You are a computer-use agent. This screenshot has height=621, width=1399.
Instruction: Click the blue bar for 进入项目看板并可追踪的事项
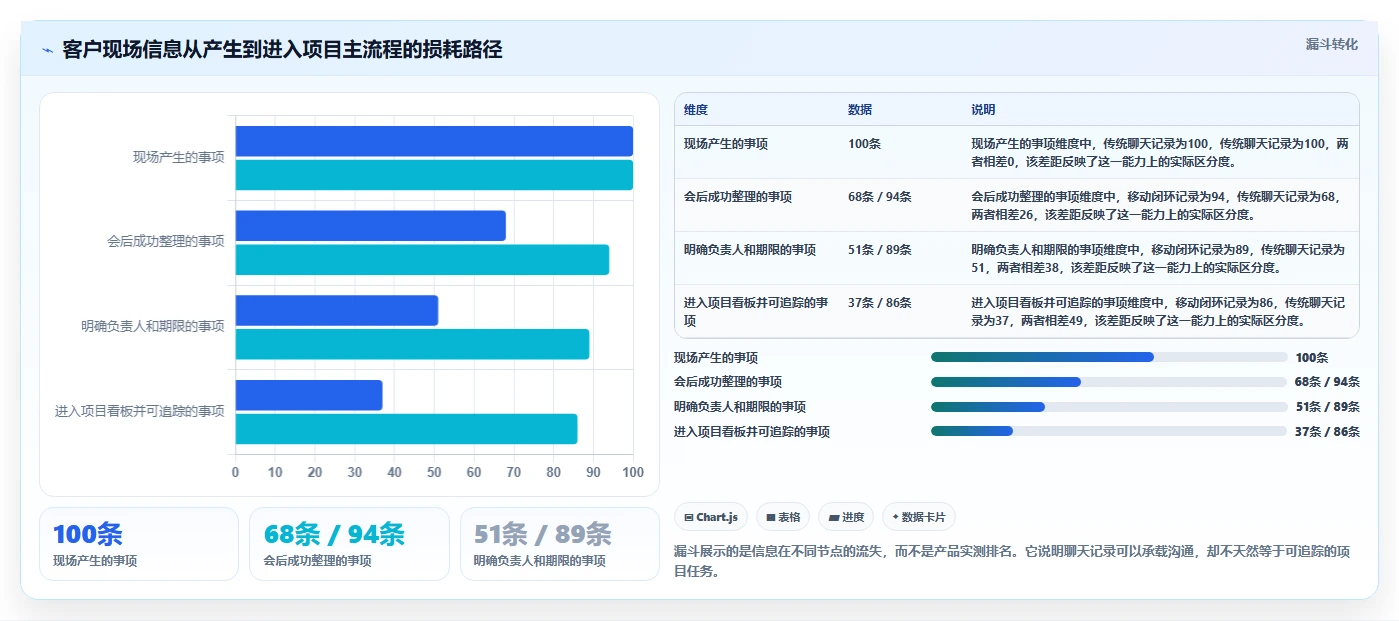pos(309,395)
